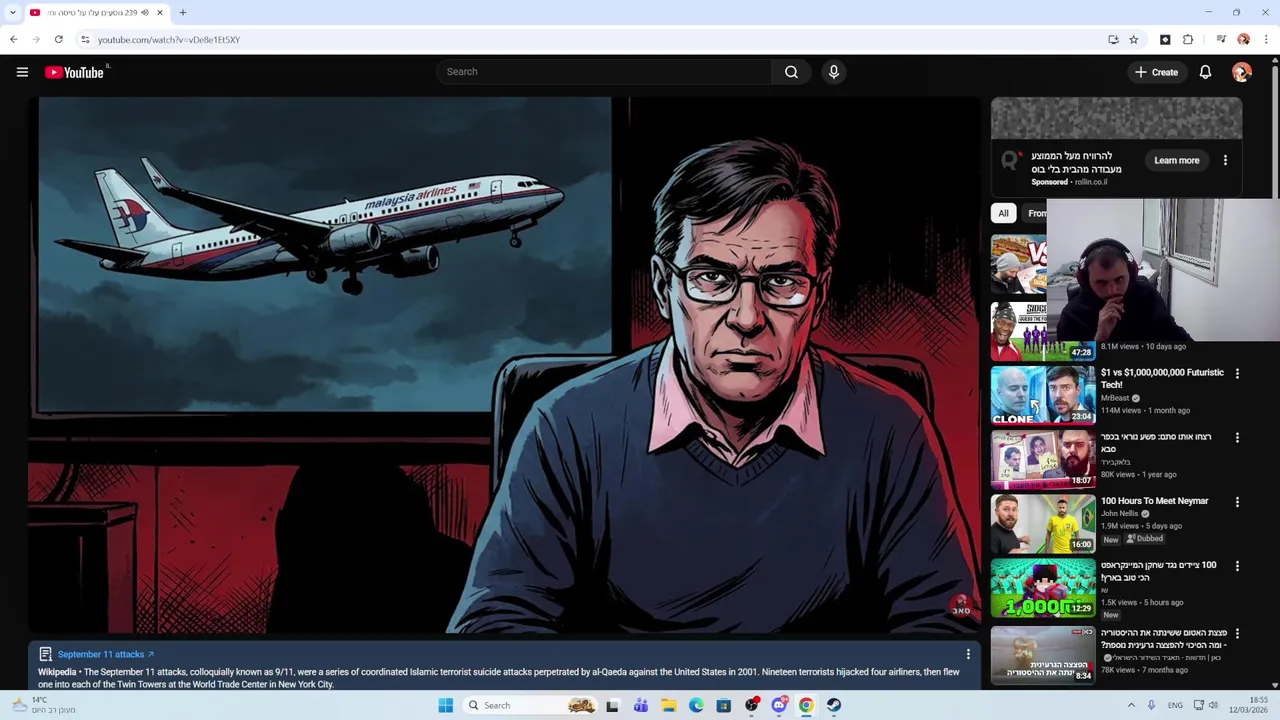1280x720 pixels.
Task: Open Create menu button
Action: click(x=1156, y=72)
